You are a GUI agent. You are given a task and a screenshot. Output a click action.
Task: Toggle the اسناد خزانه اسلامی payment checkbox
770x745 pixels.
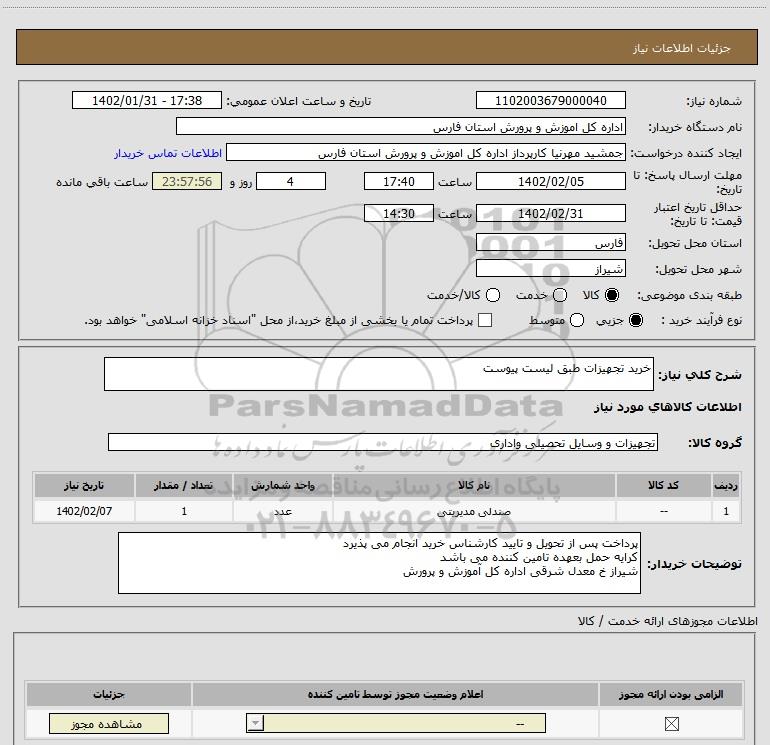click(x=485, y=320)
